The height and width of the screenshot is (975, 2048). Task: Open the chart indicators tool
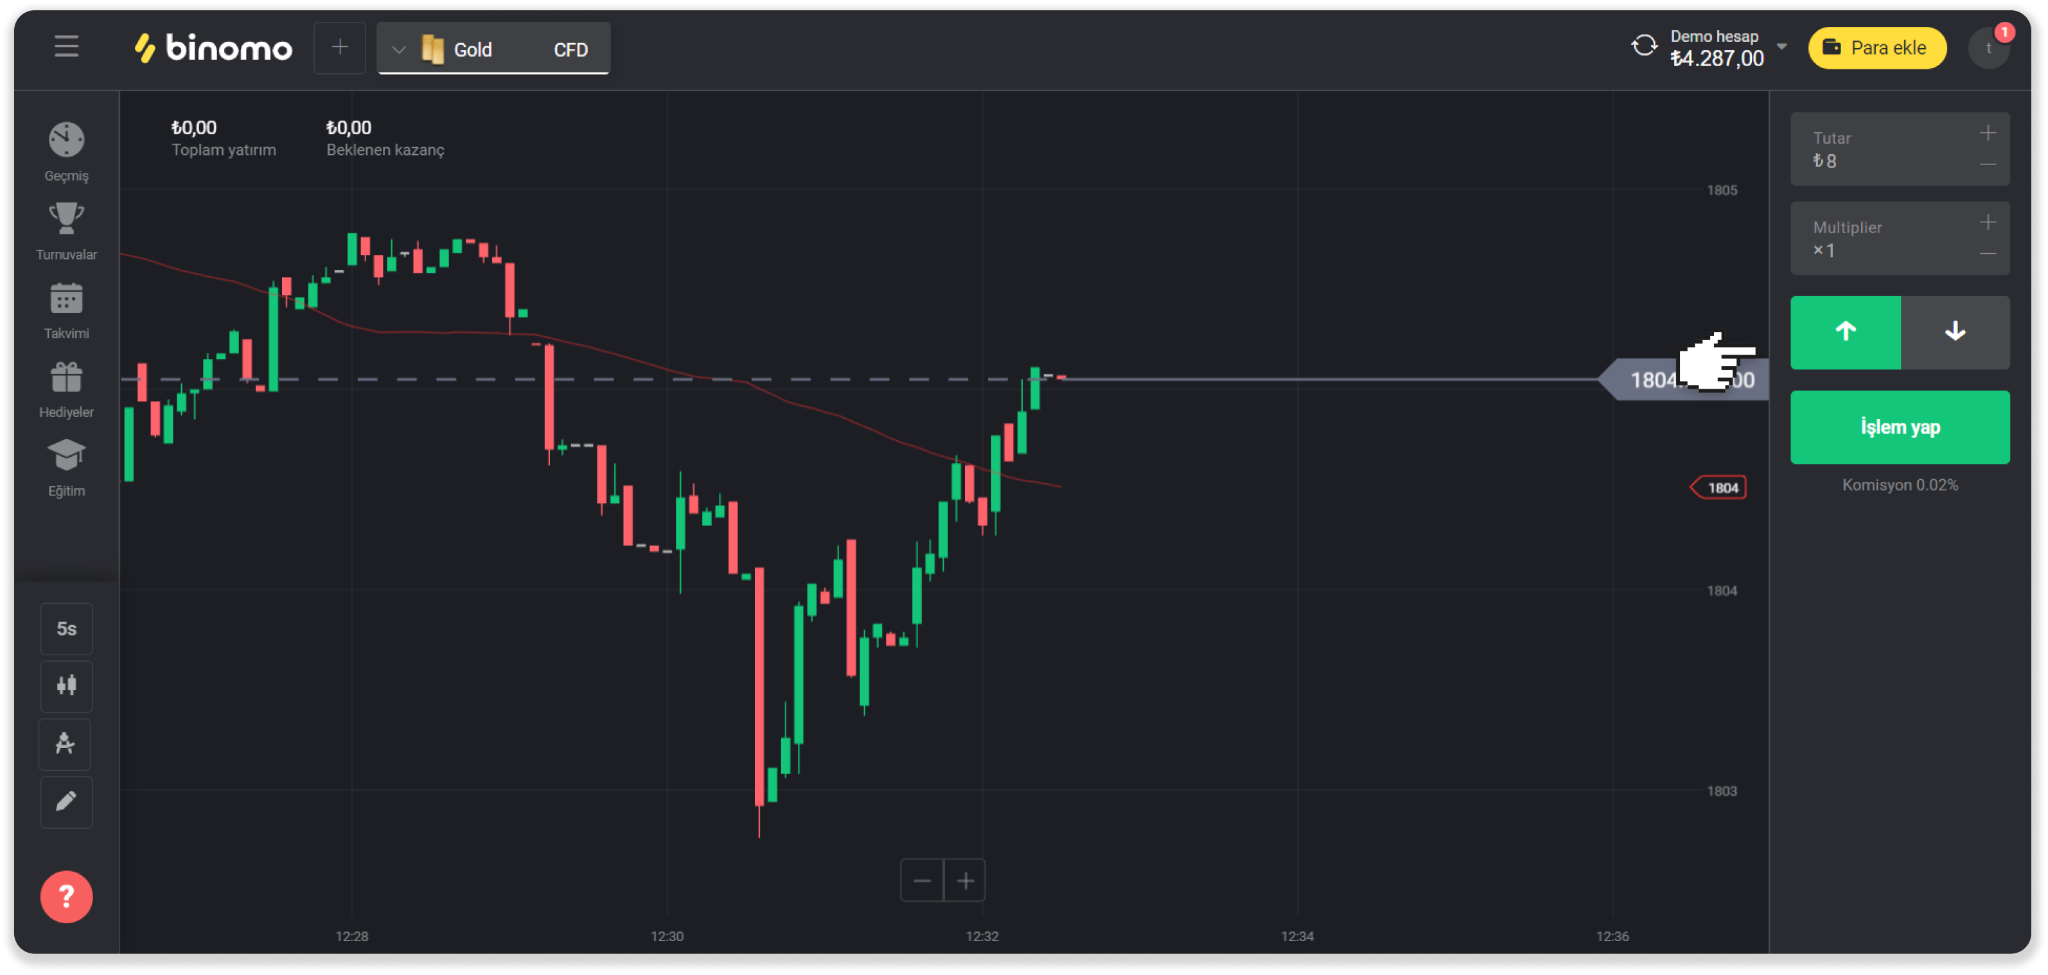tap(66, 744)
